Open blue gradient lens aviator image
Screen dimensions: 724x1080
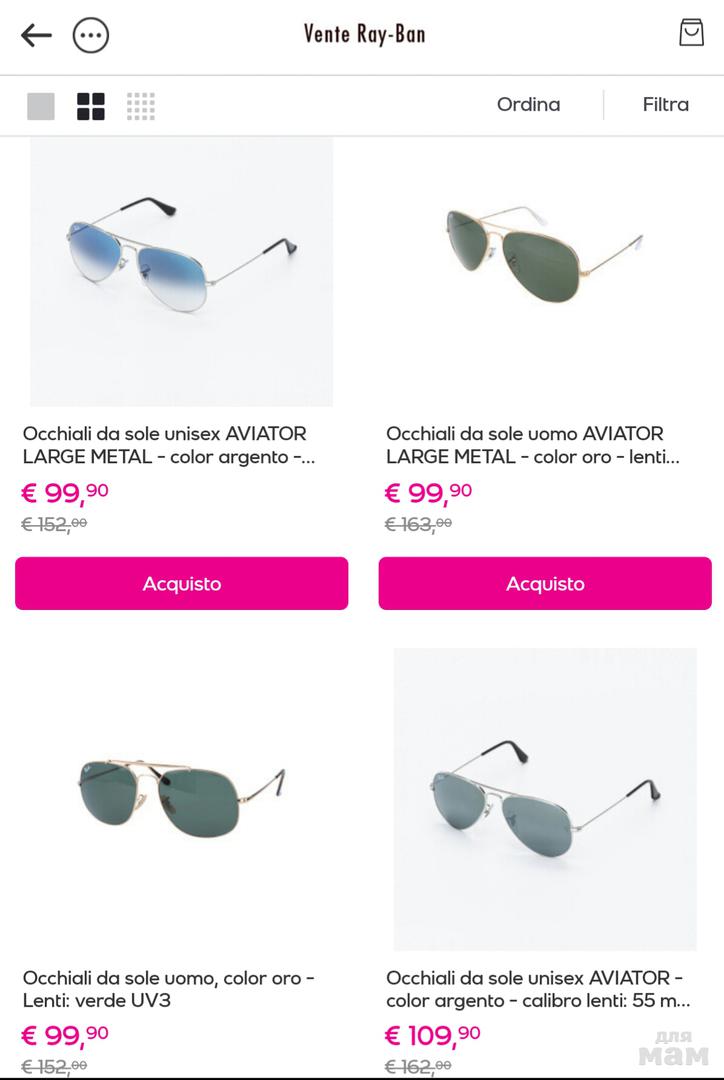(x=182, y=271)
